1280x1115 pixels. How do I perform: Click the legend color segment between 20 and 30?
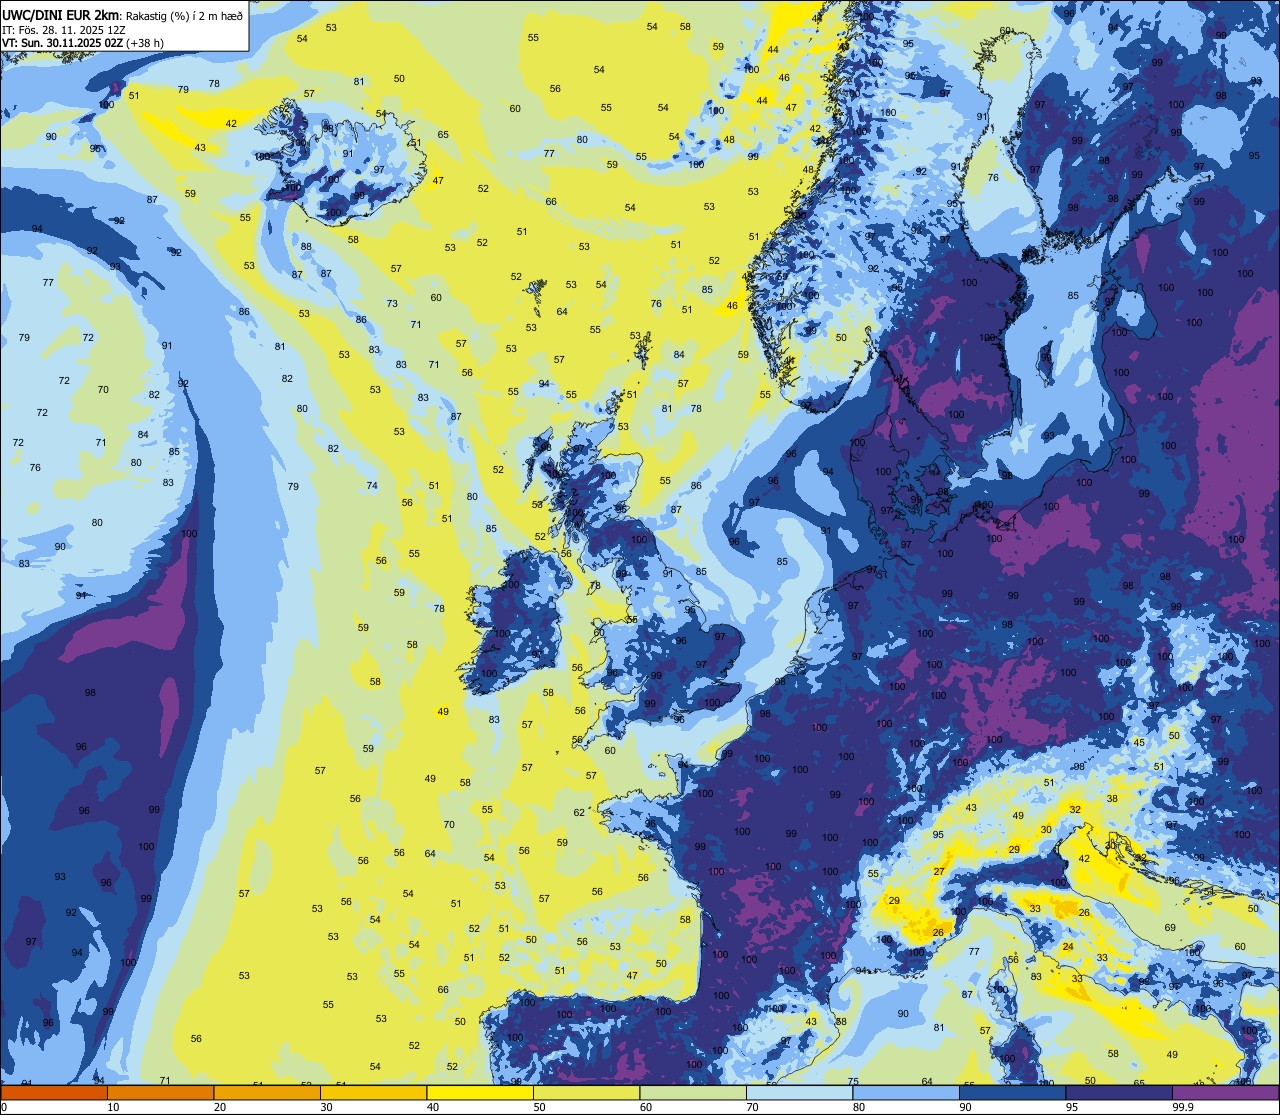pos(267,1092)
